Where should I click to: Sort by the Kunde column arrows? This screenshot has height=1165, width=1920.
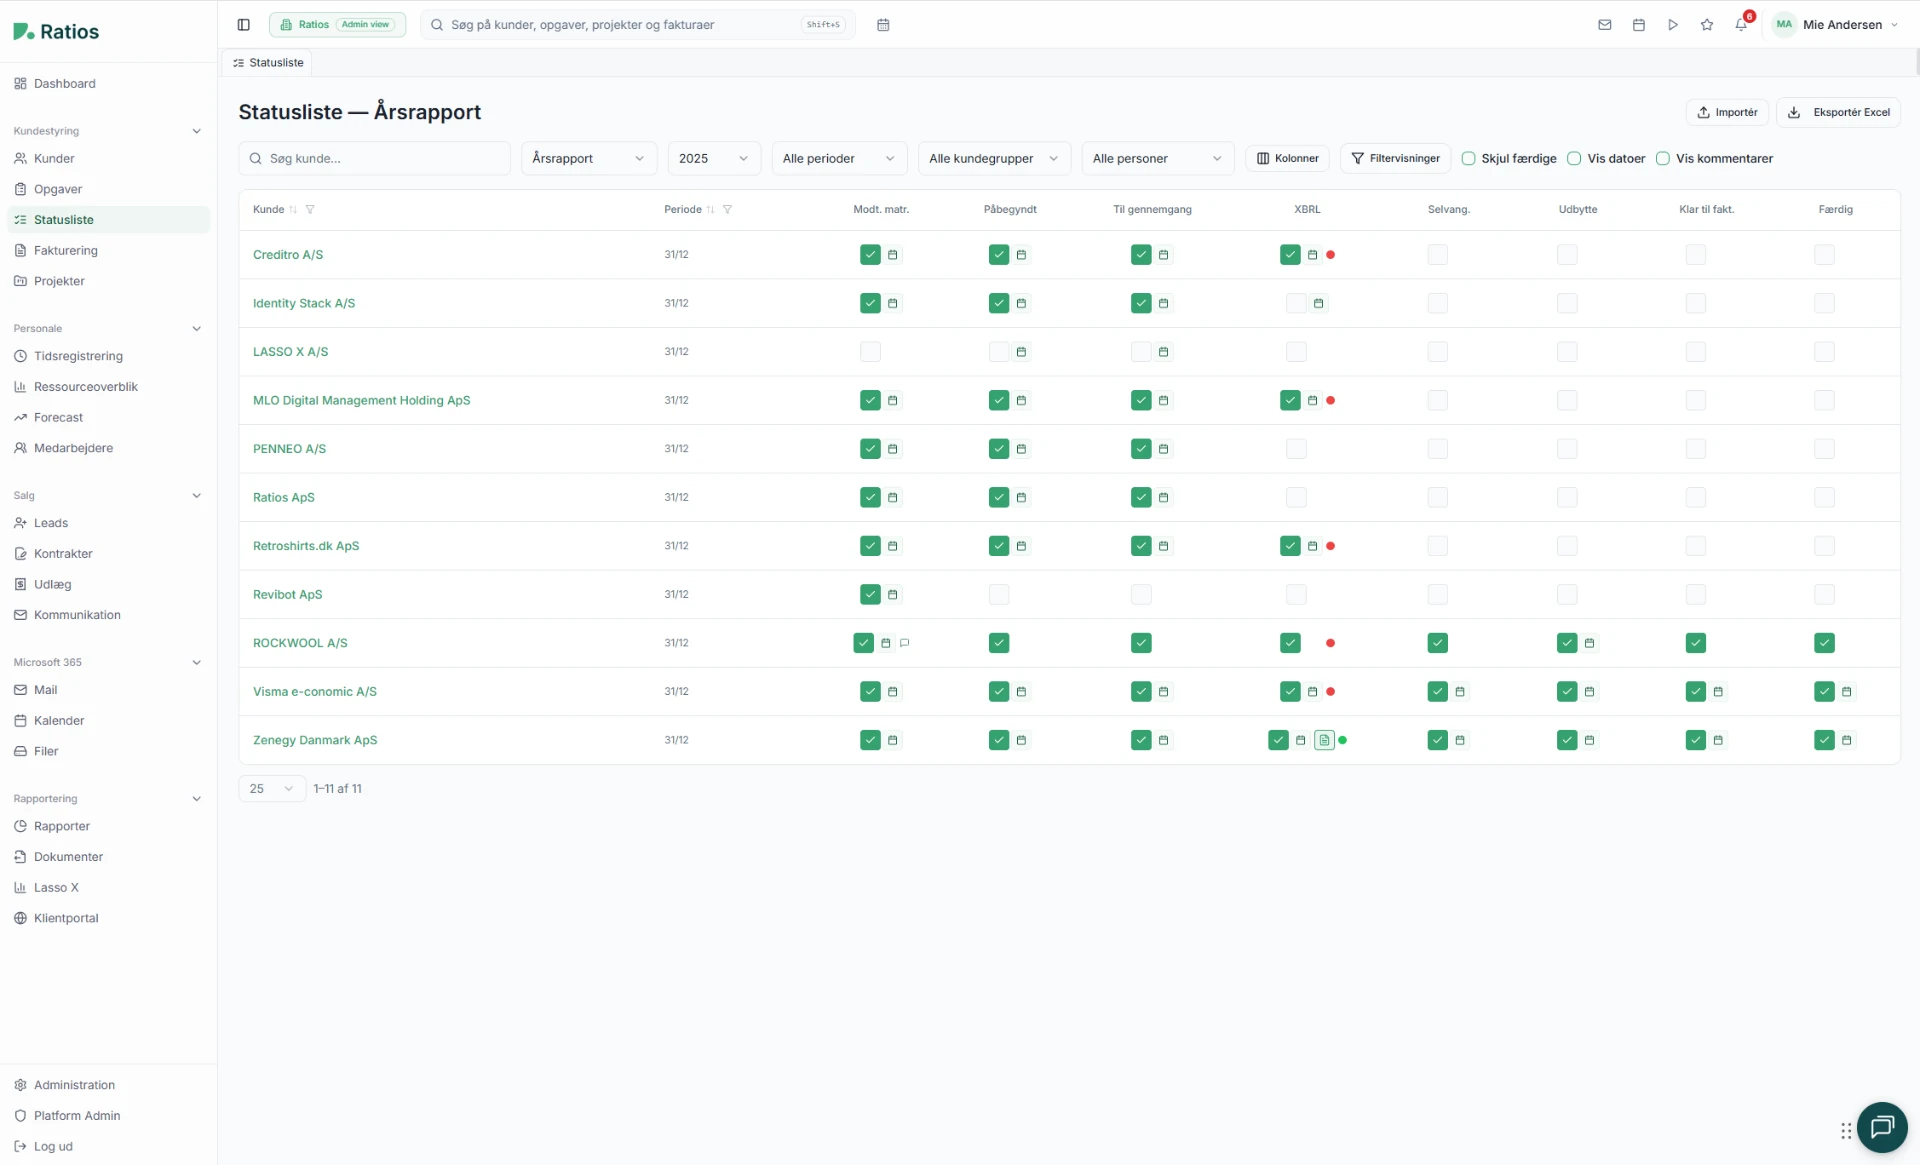[293, 210]
